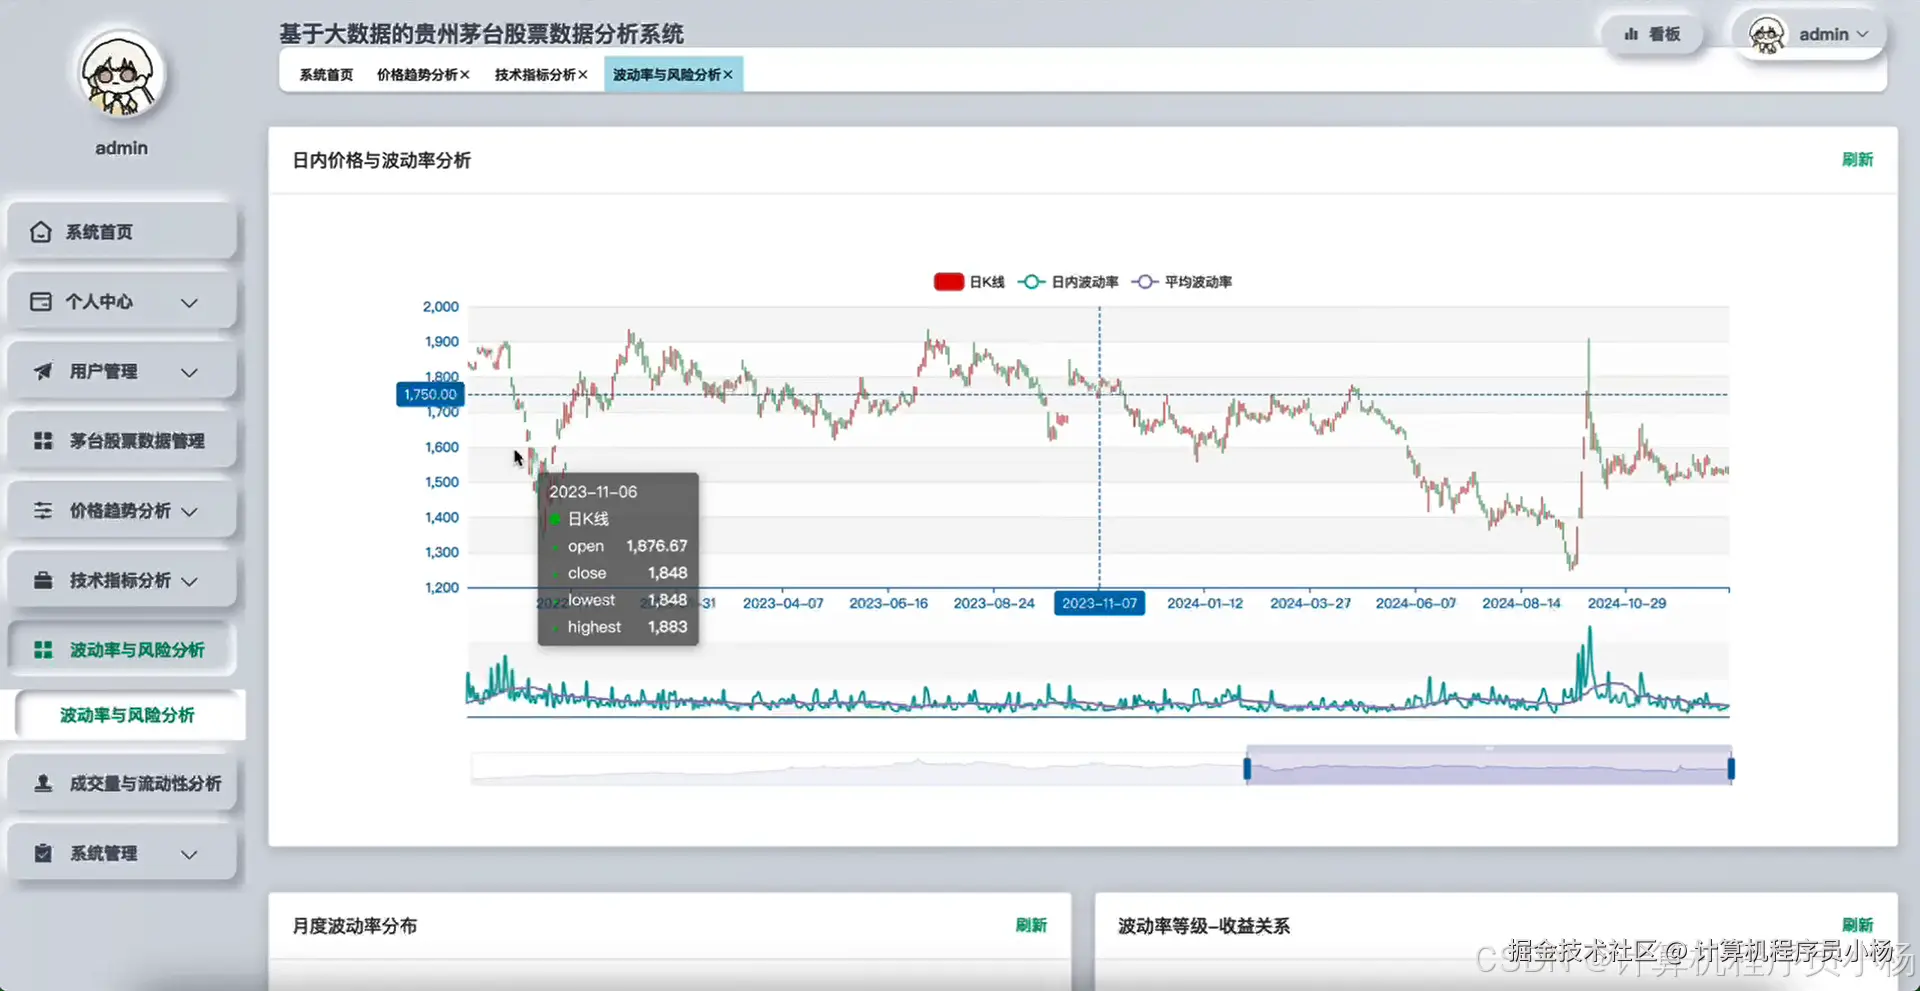Open 茅台股票数据管理 in sidebar

pyautogui.click(x=122, y=441)
